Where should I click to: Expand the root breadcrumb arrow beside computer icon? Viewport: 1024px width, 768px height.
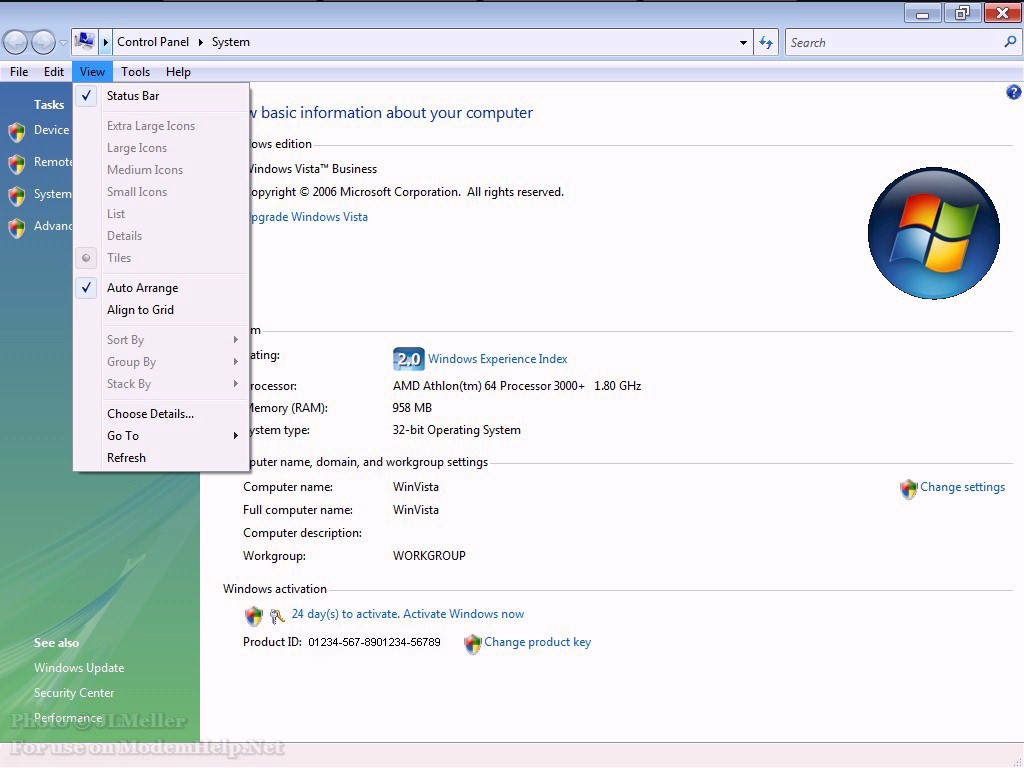point(105,42)
